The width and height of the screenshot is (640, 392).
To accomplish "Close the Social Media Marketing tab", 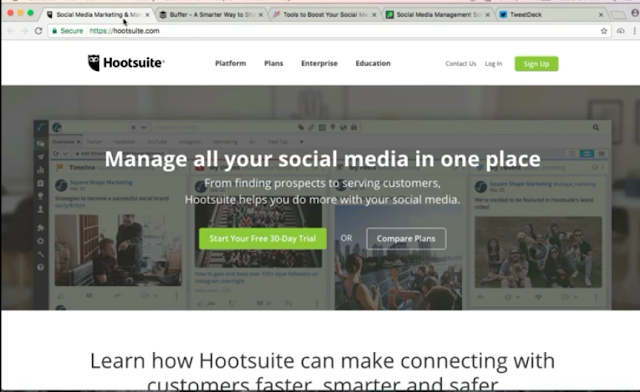I will pyautogui.click(x=147, y=15).
